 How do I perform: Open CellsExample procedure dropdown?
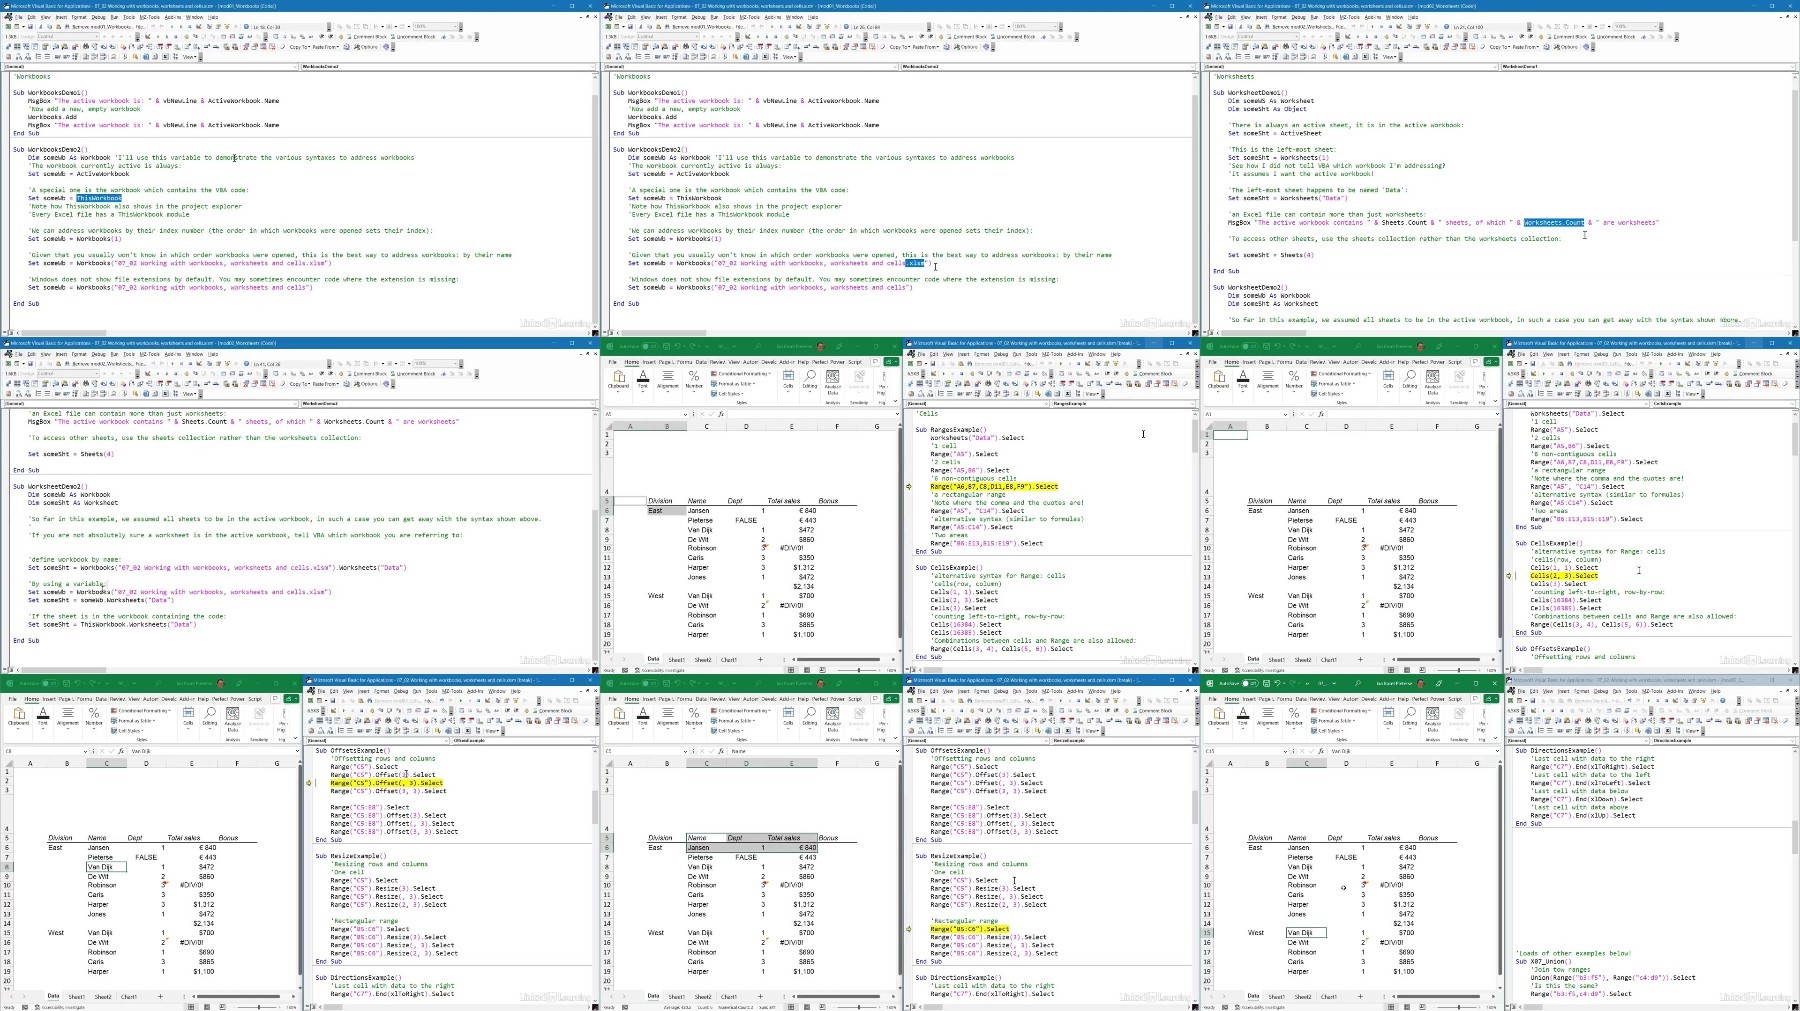(x=1791, y=403)
